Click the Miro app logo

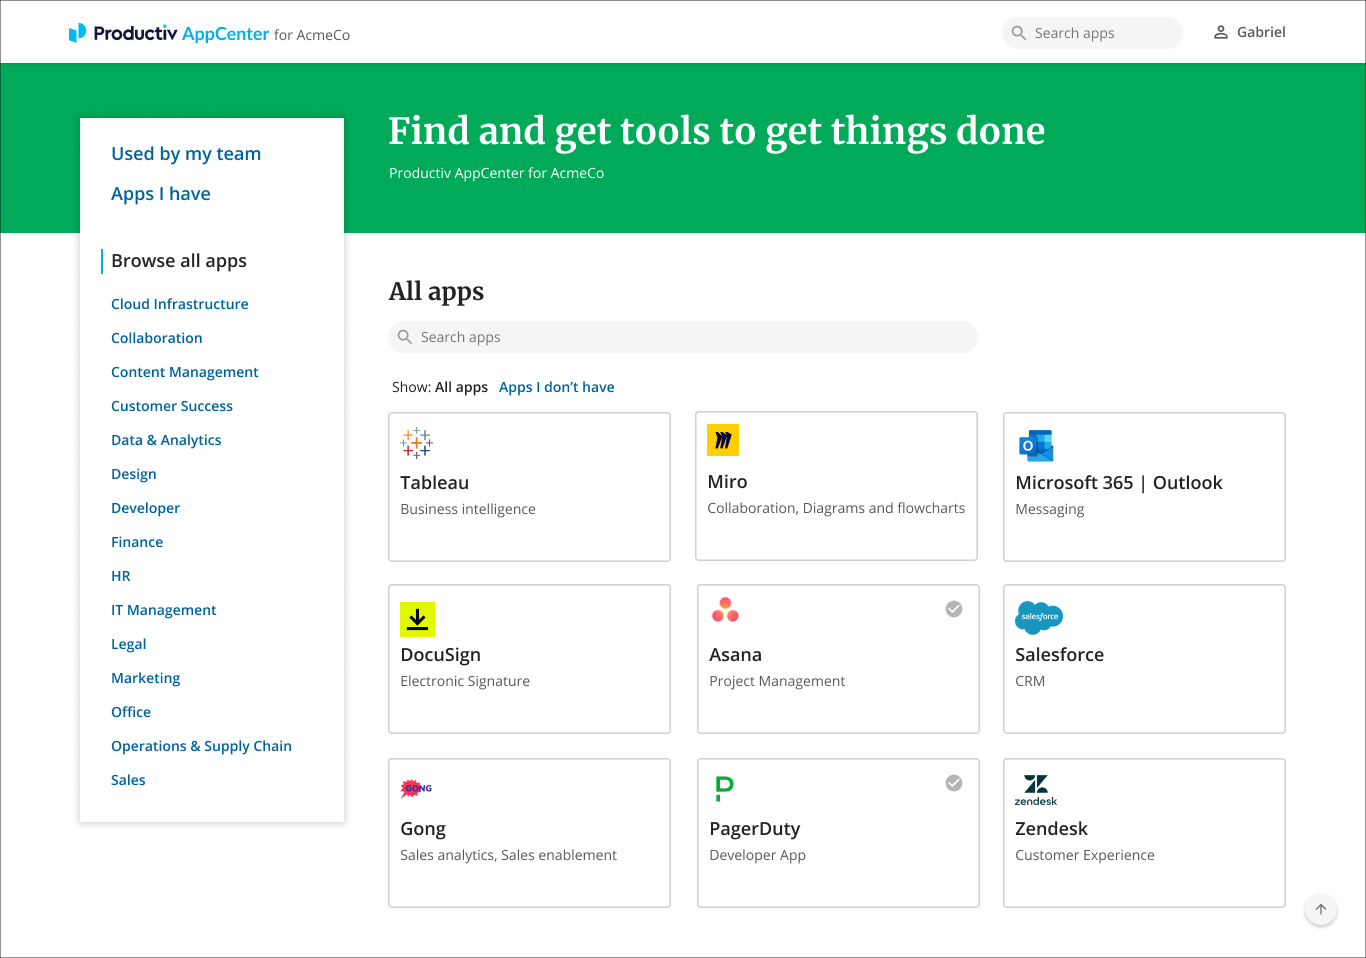coord(723,439)
